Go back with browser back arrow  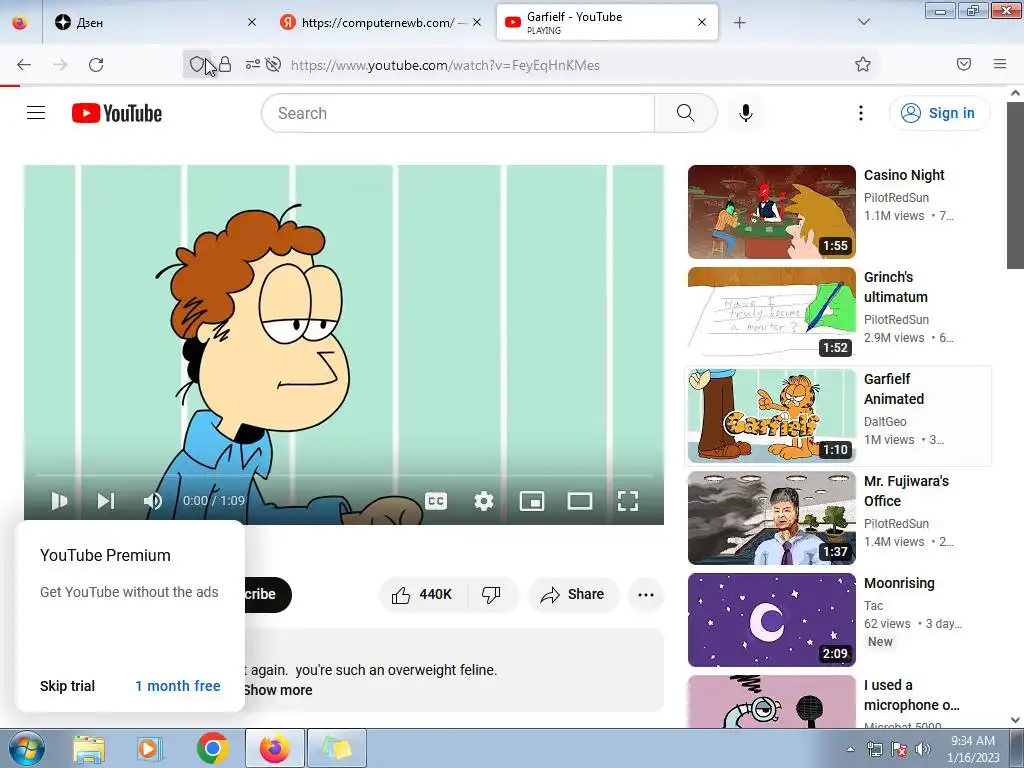click(24, 64)
